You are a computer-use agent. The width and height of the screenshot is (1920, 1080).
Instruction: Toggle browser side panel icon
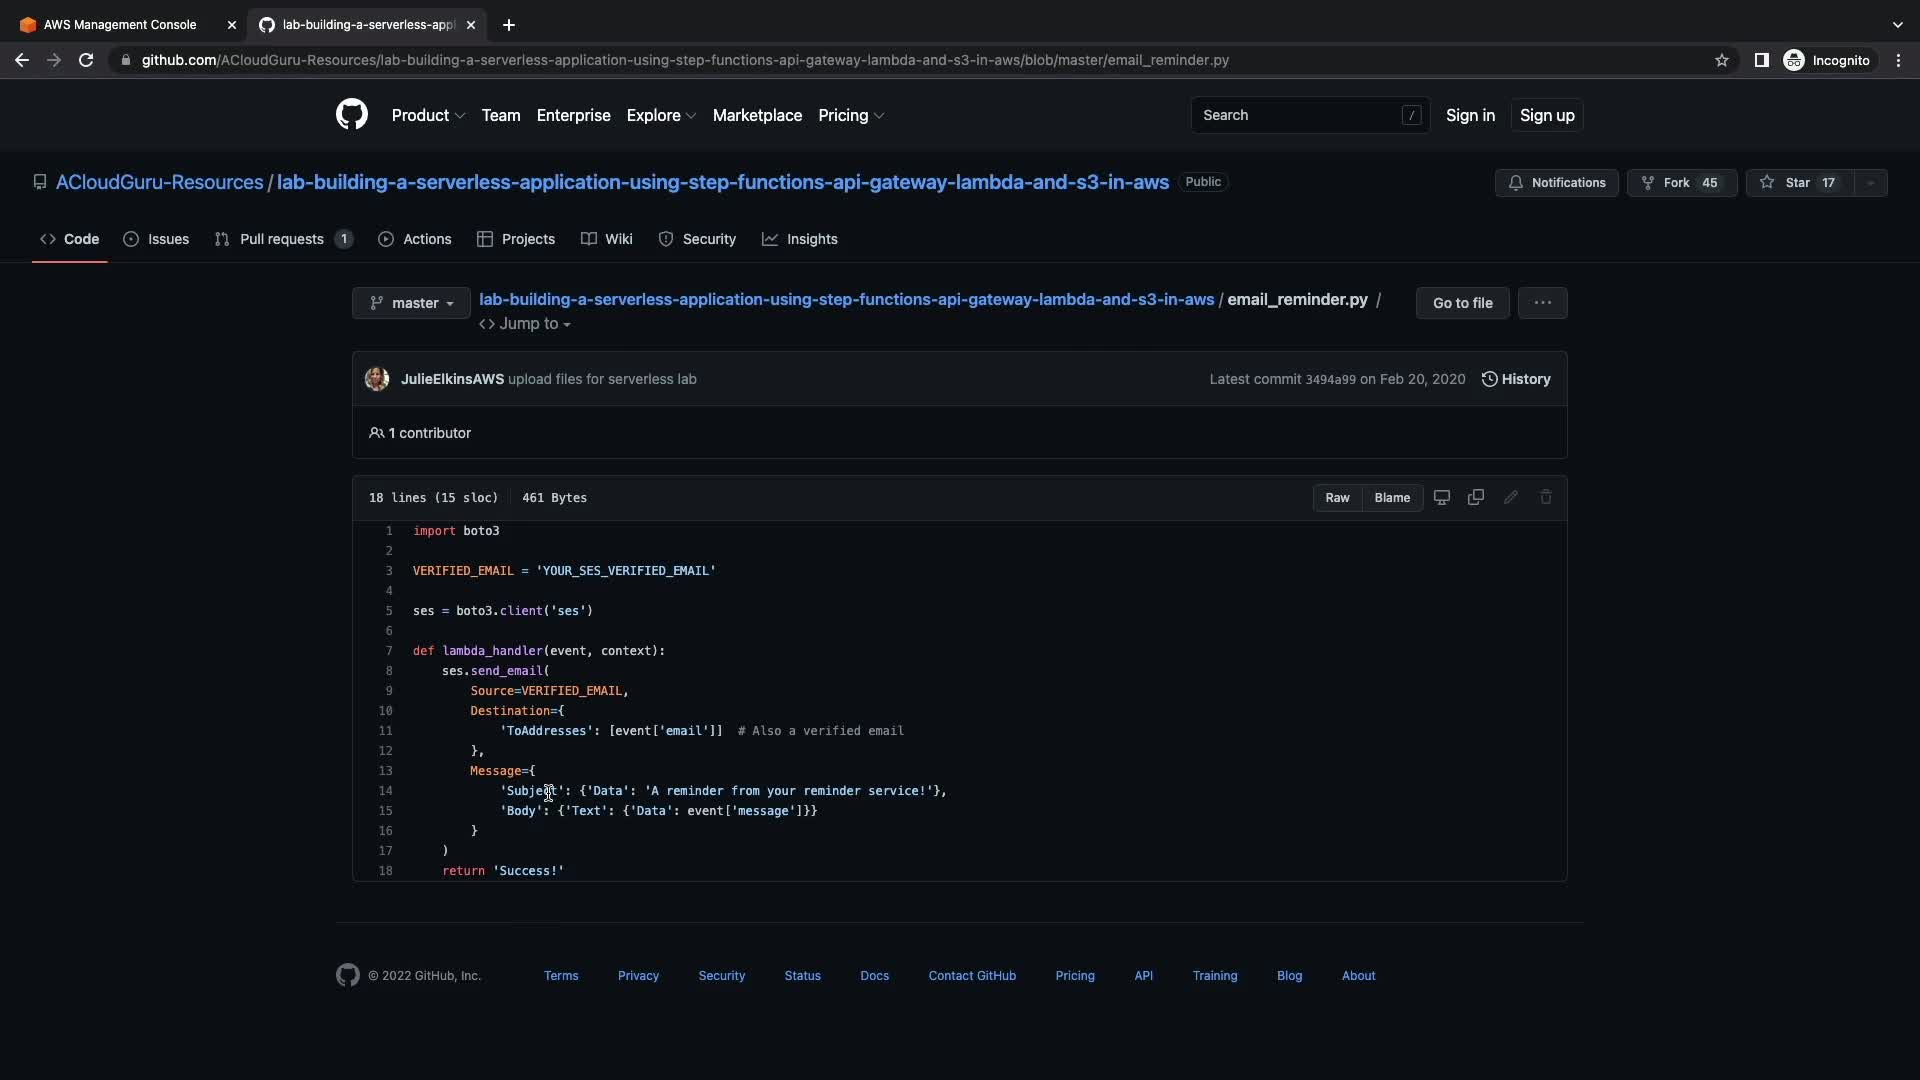click(x=1761, y=60)
